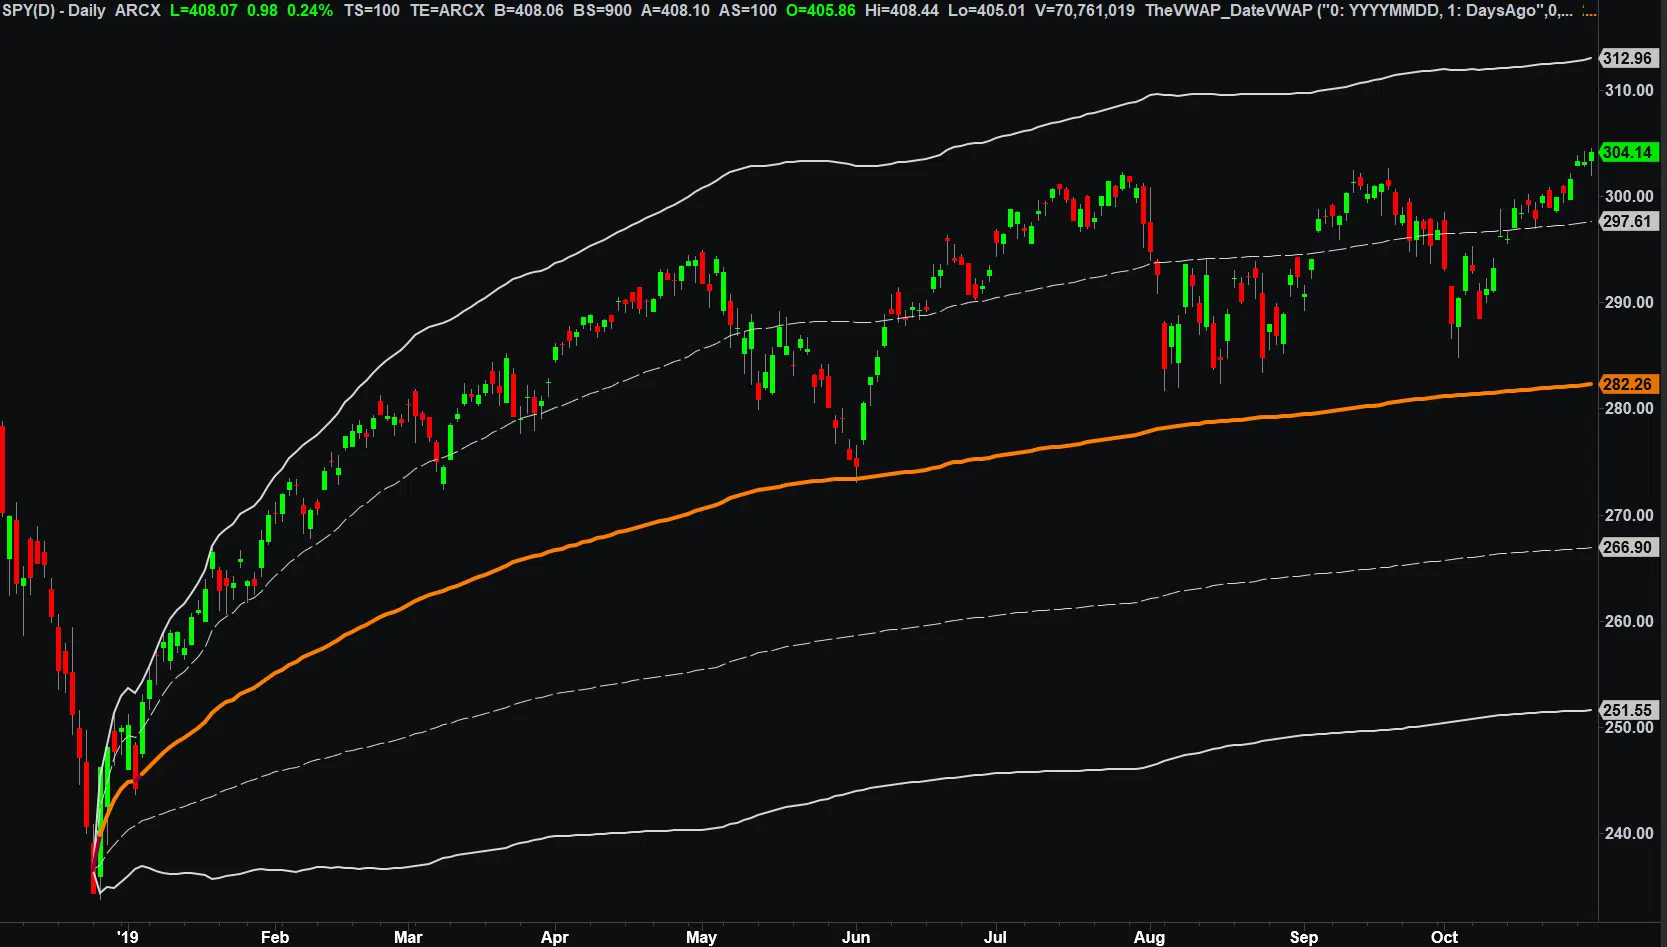The image size is (1667, 947).
Task: Select the ARCX exchange label in status line
Action: (x=137, y=10)
